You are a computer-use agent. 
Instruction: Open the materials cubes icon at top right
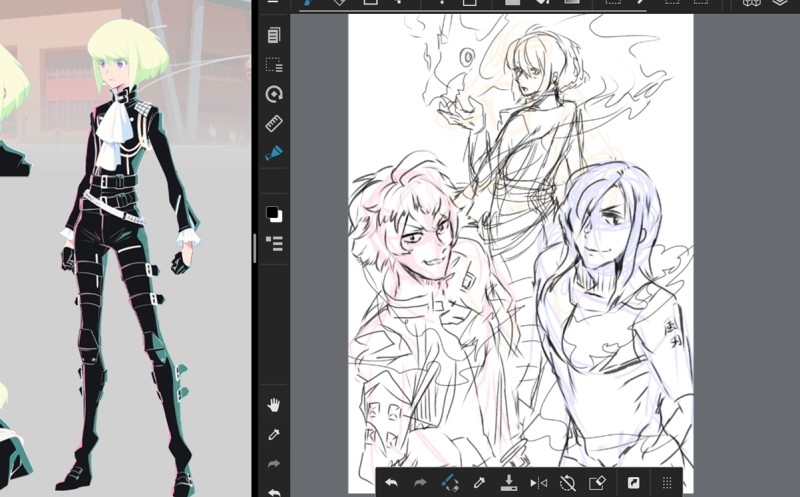(x=752, y=3)
